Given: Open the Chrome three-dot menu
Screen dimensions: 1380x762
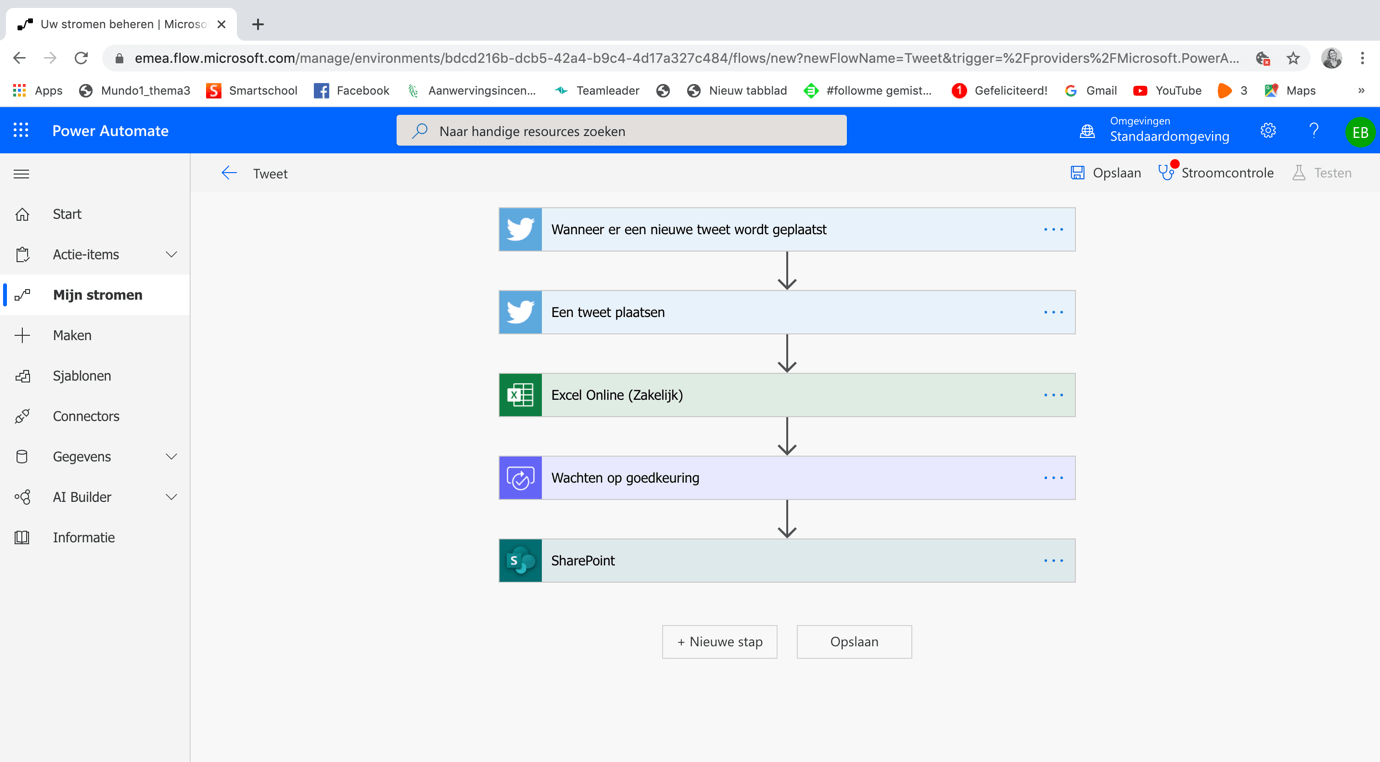Looking at the screenshot, I should pos(1362,58).
